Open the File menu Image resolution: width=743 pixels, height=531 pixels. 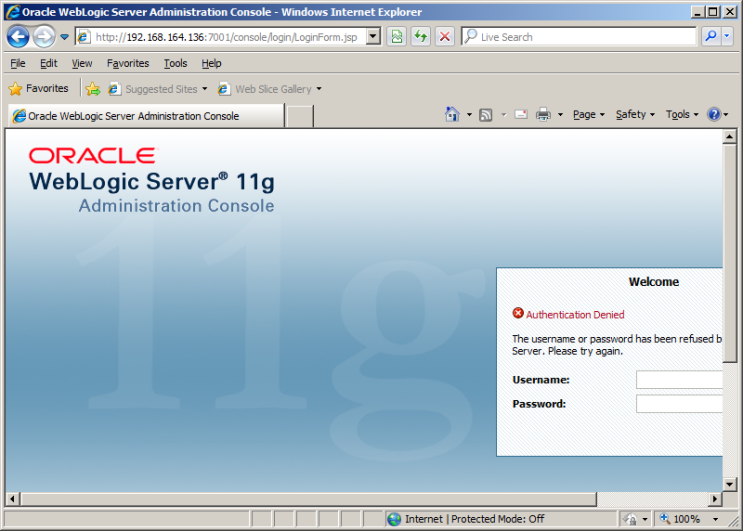click(18, 63)
